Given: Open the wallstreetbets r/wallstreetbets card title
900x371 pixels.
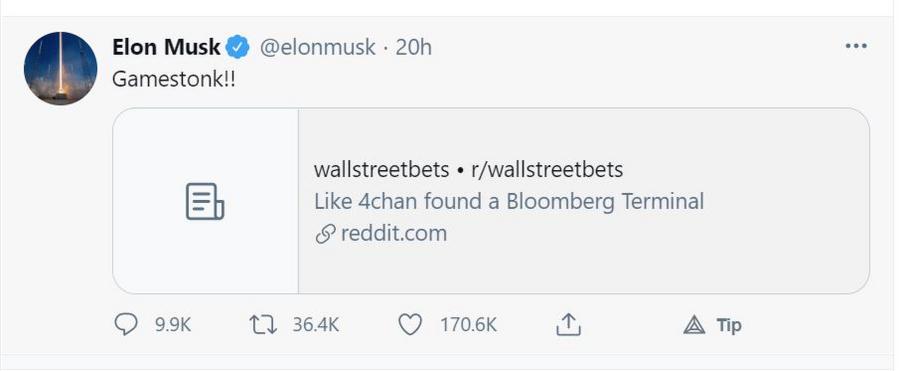Looking at the screenshot, I should point(468,169).
